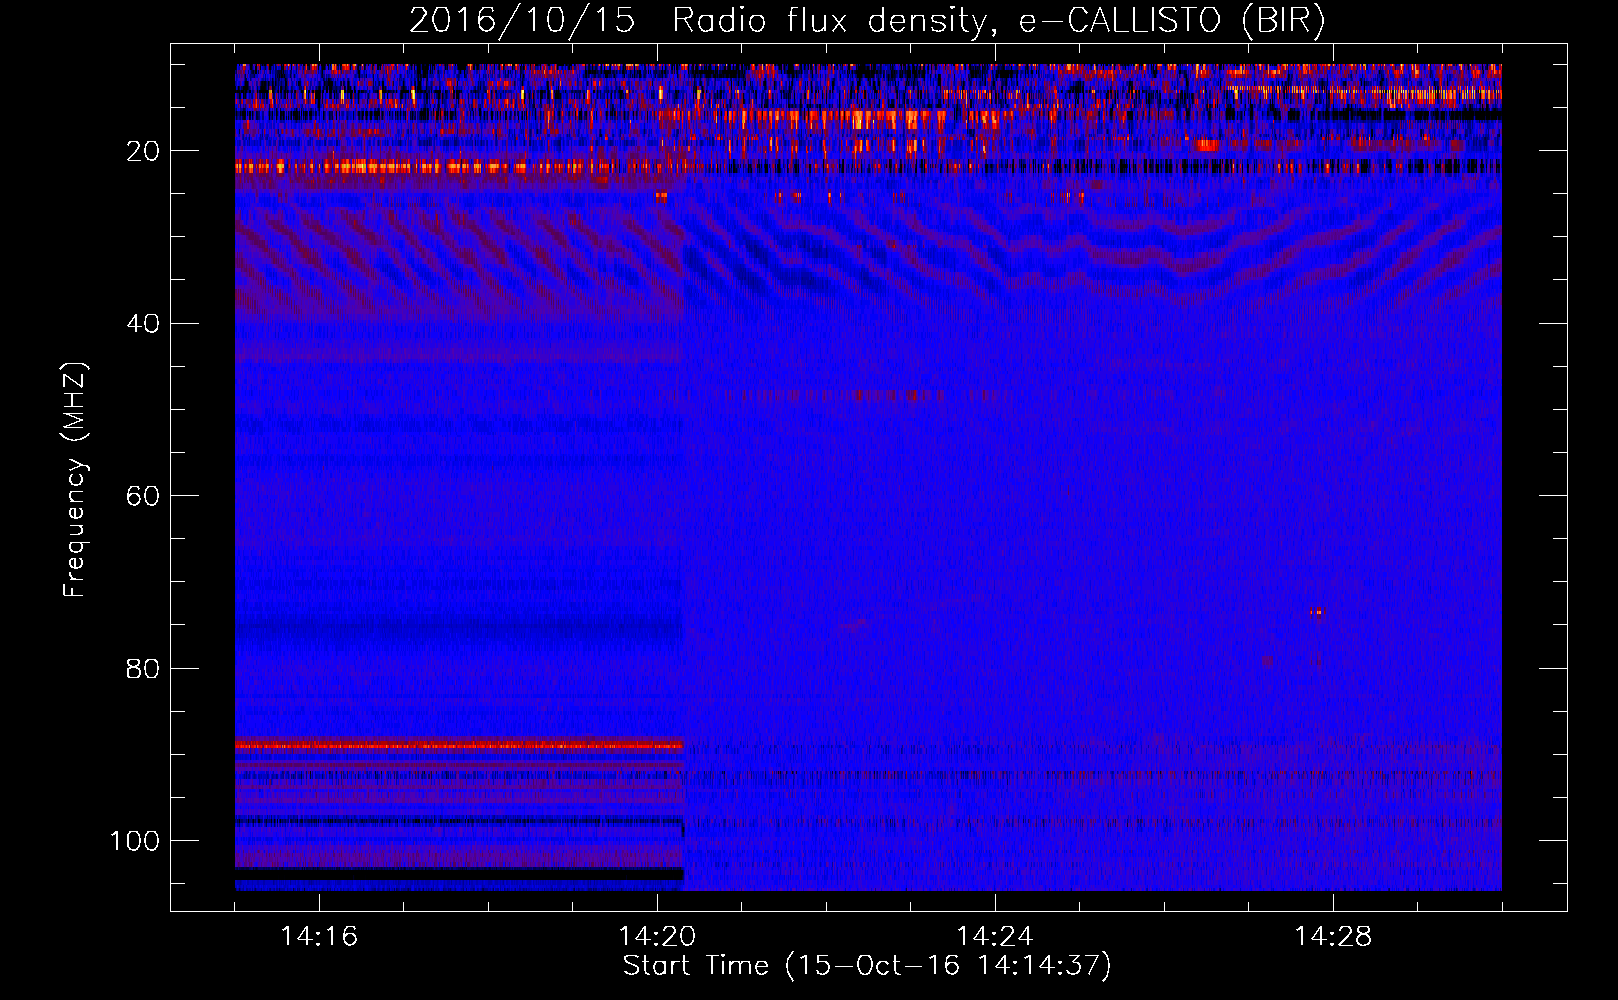
Task: Click the 60 MHz frequency tick label
Action: click(x=143, y=496)
